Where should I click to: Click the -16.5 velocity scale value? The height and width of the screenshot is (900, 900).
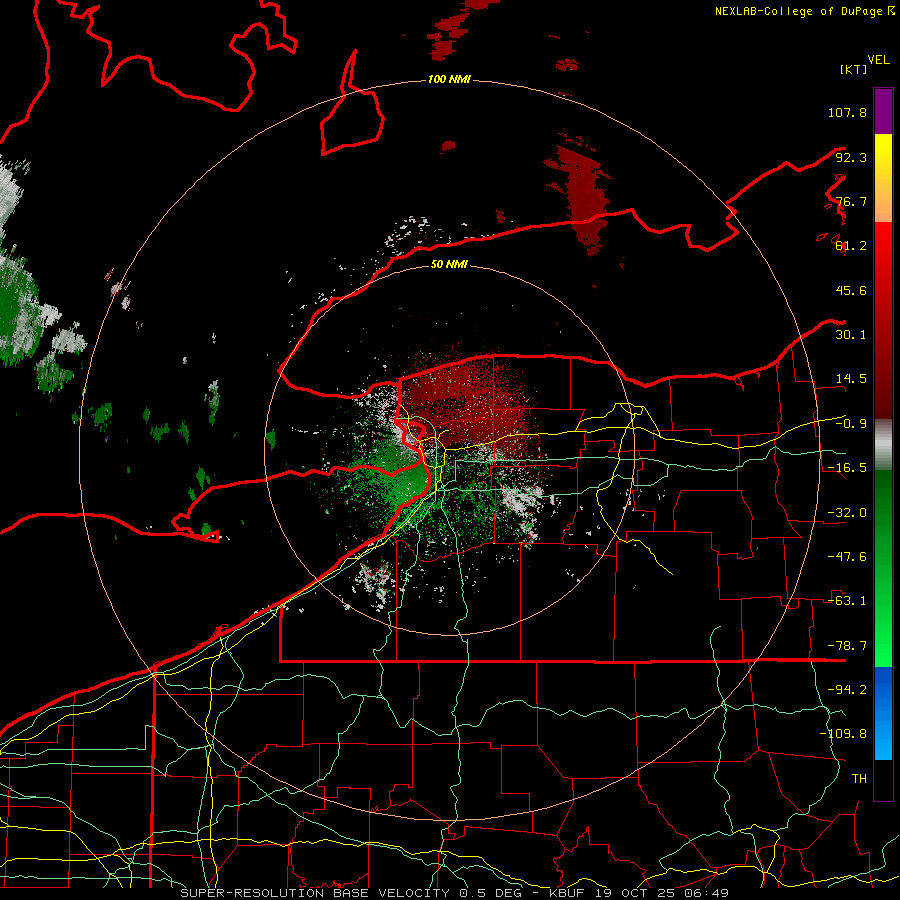pos(847,468)
